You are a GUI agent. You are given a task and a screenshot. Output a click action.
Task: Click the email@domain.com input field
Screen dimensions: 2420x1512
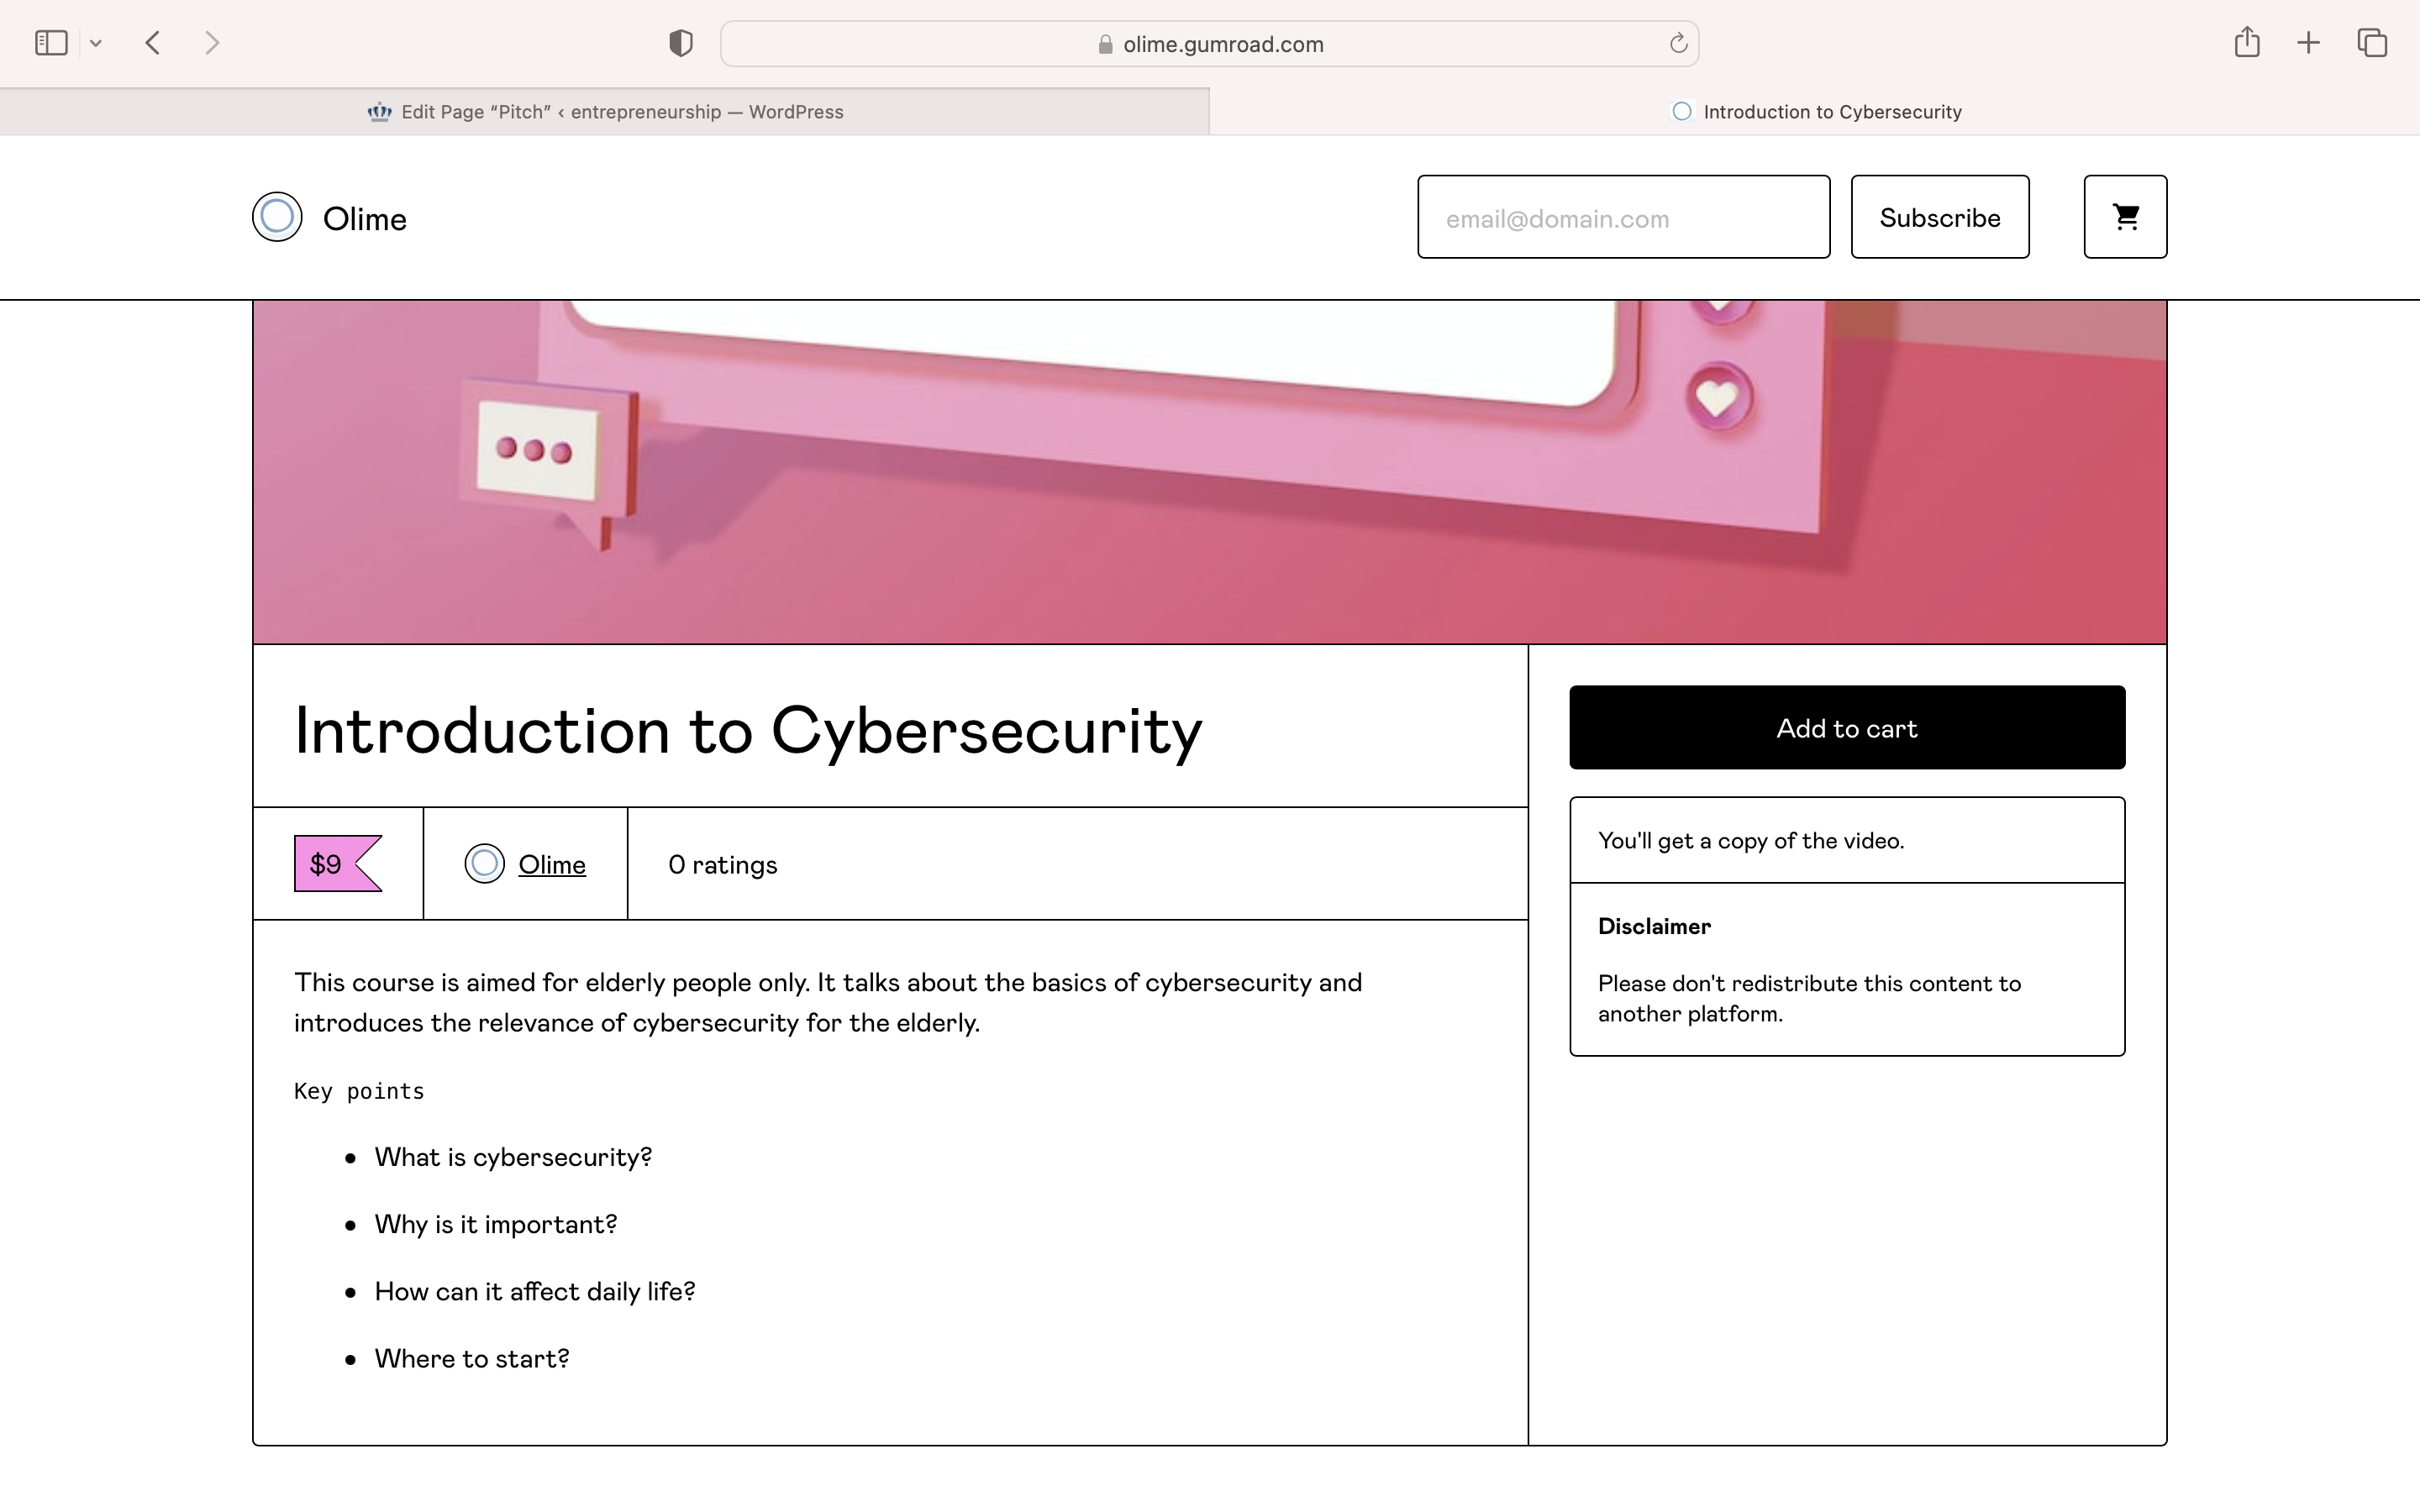(1624, 217)
